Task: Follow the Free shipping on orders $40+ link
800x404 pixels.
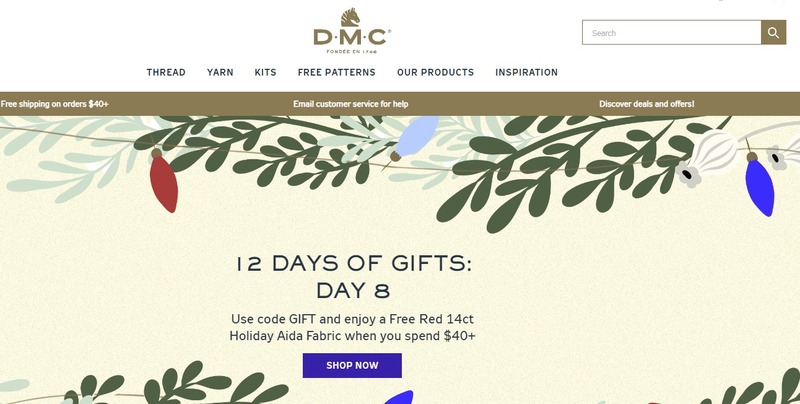Action: (x=55, y=104)
